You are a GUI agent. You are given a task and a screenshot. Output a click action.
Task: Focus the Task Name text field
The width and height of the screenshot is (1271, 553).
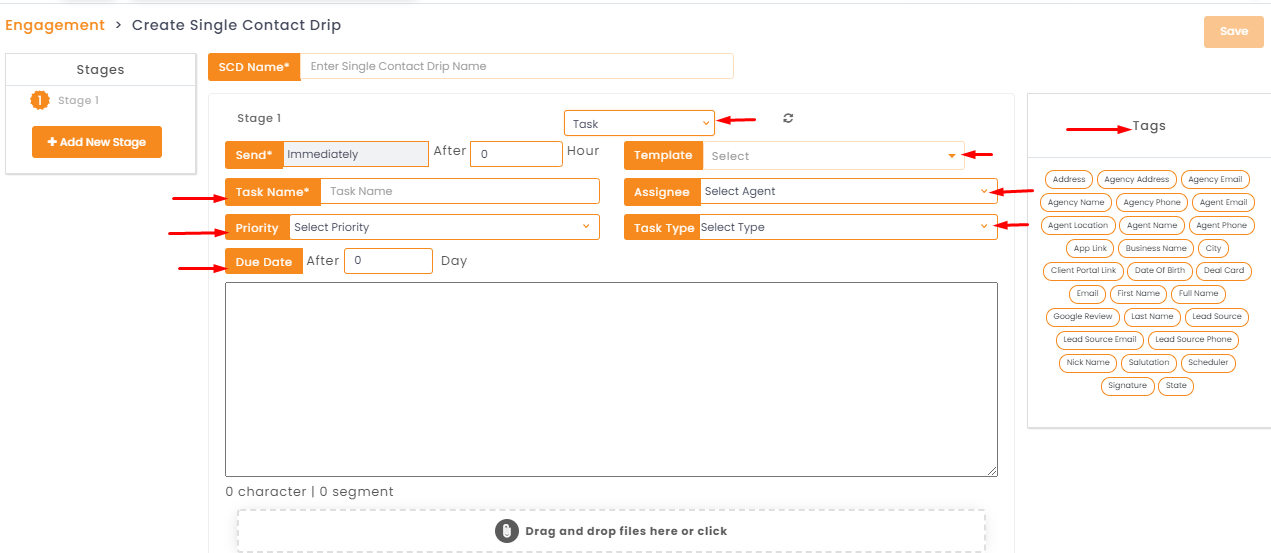(460, 191)
